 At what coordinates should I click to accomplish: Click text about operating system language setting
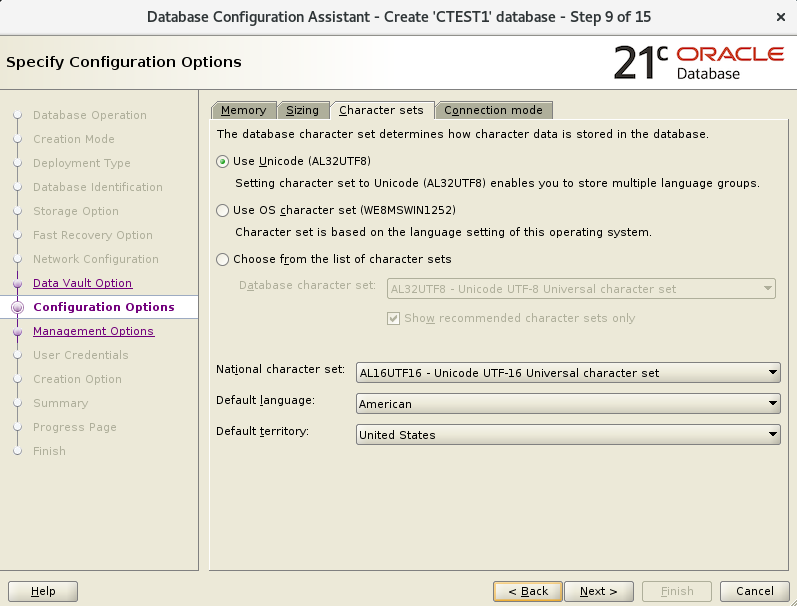pos(443,232)
